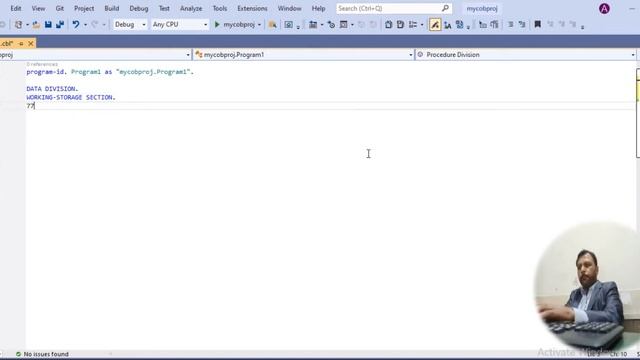The image size is (640, 360).
Task: Click the first of two clipboard-shaped toolbar icons
Action: pos(388,25)
